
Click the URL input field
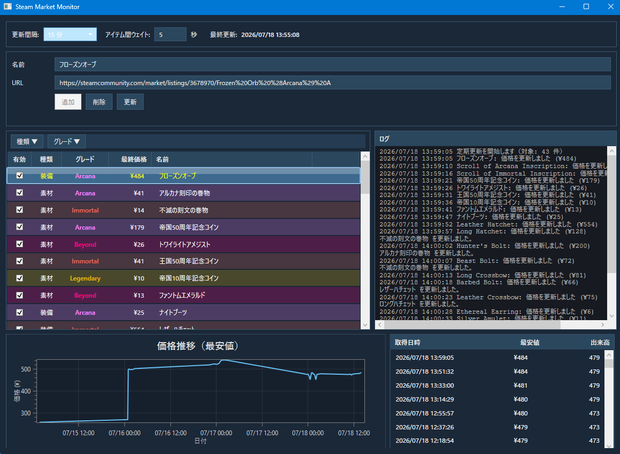(x=333, y=83)
